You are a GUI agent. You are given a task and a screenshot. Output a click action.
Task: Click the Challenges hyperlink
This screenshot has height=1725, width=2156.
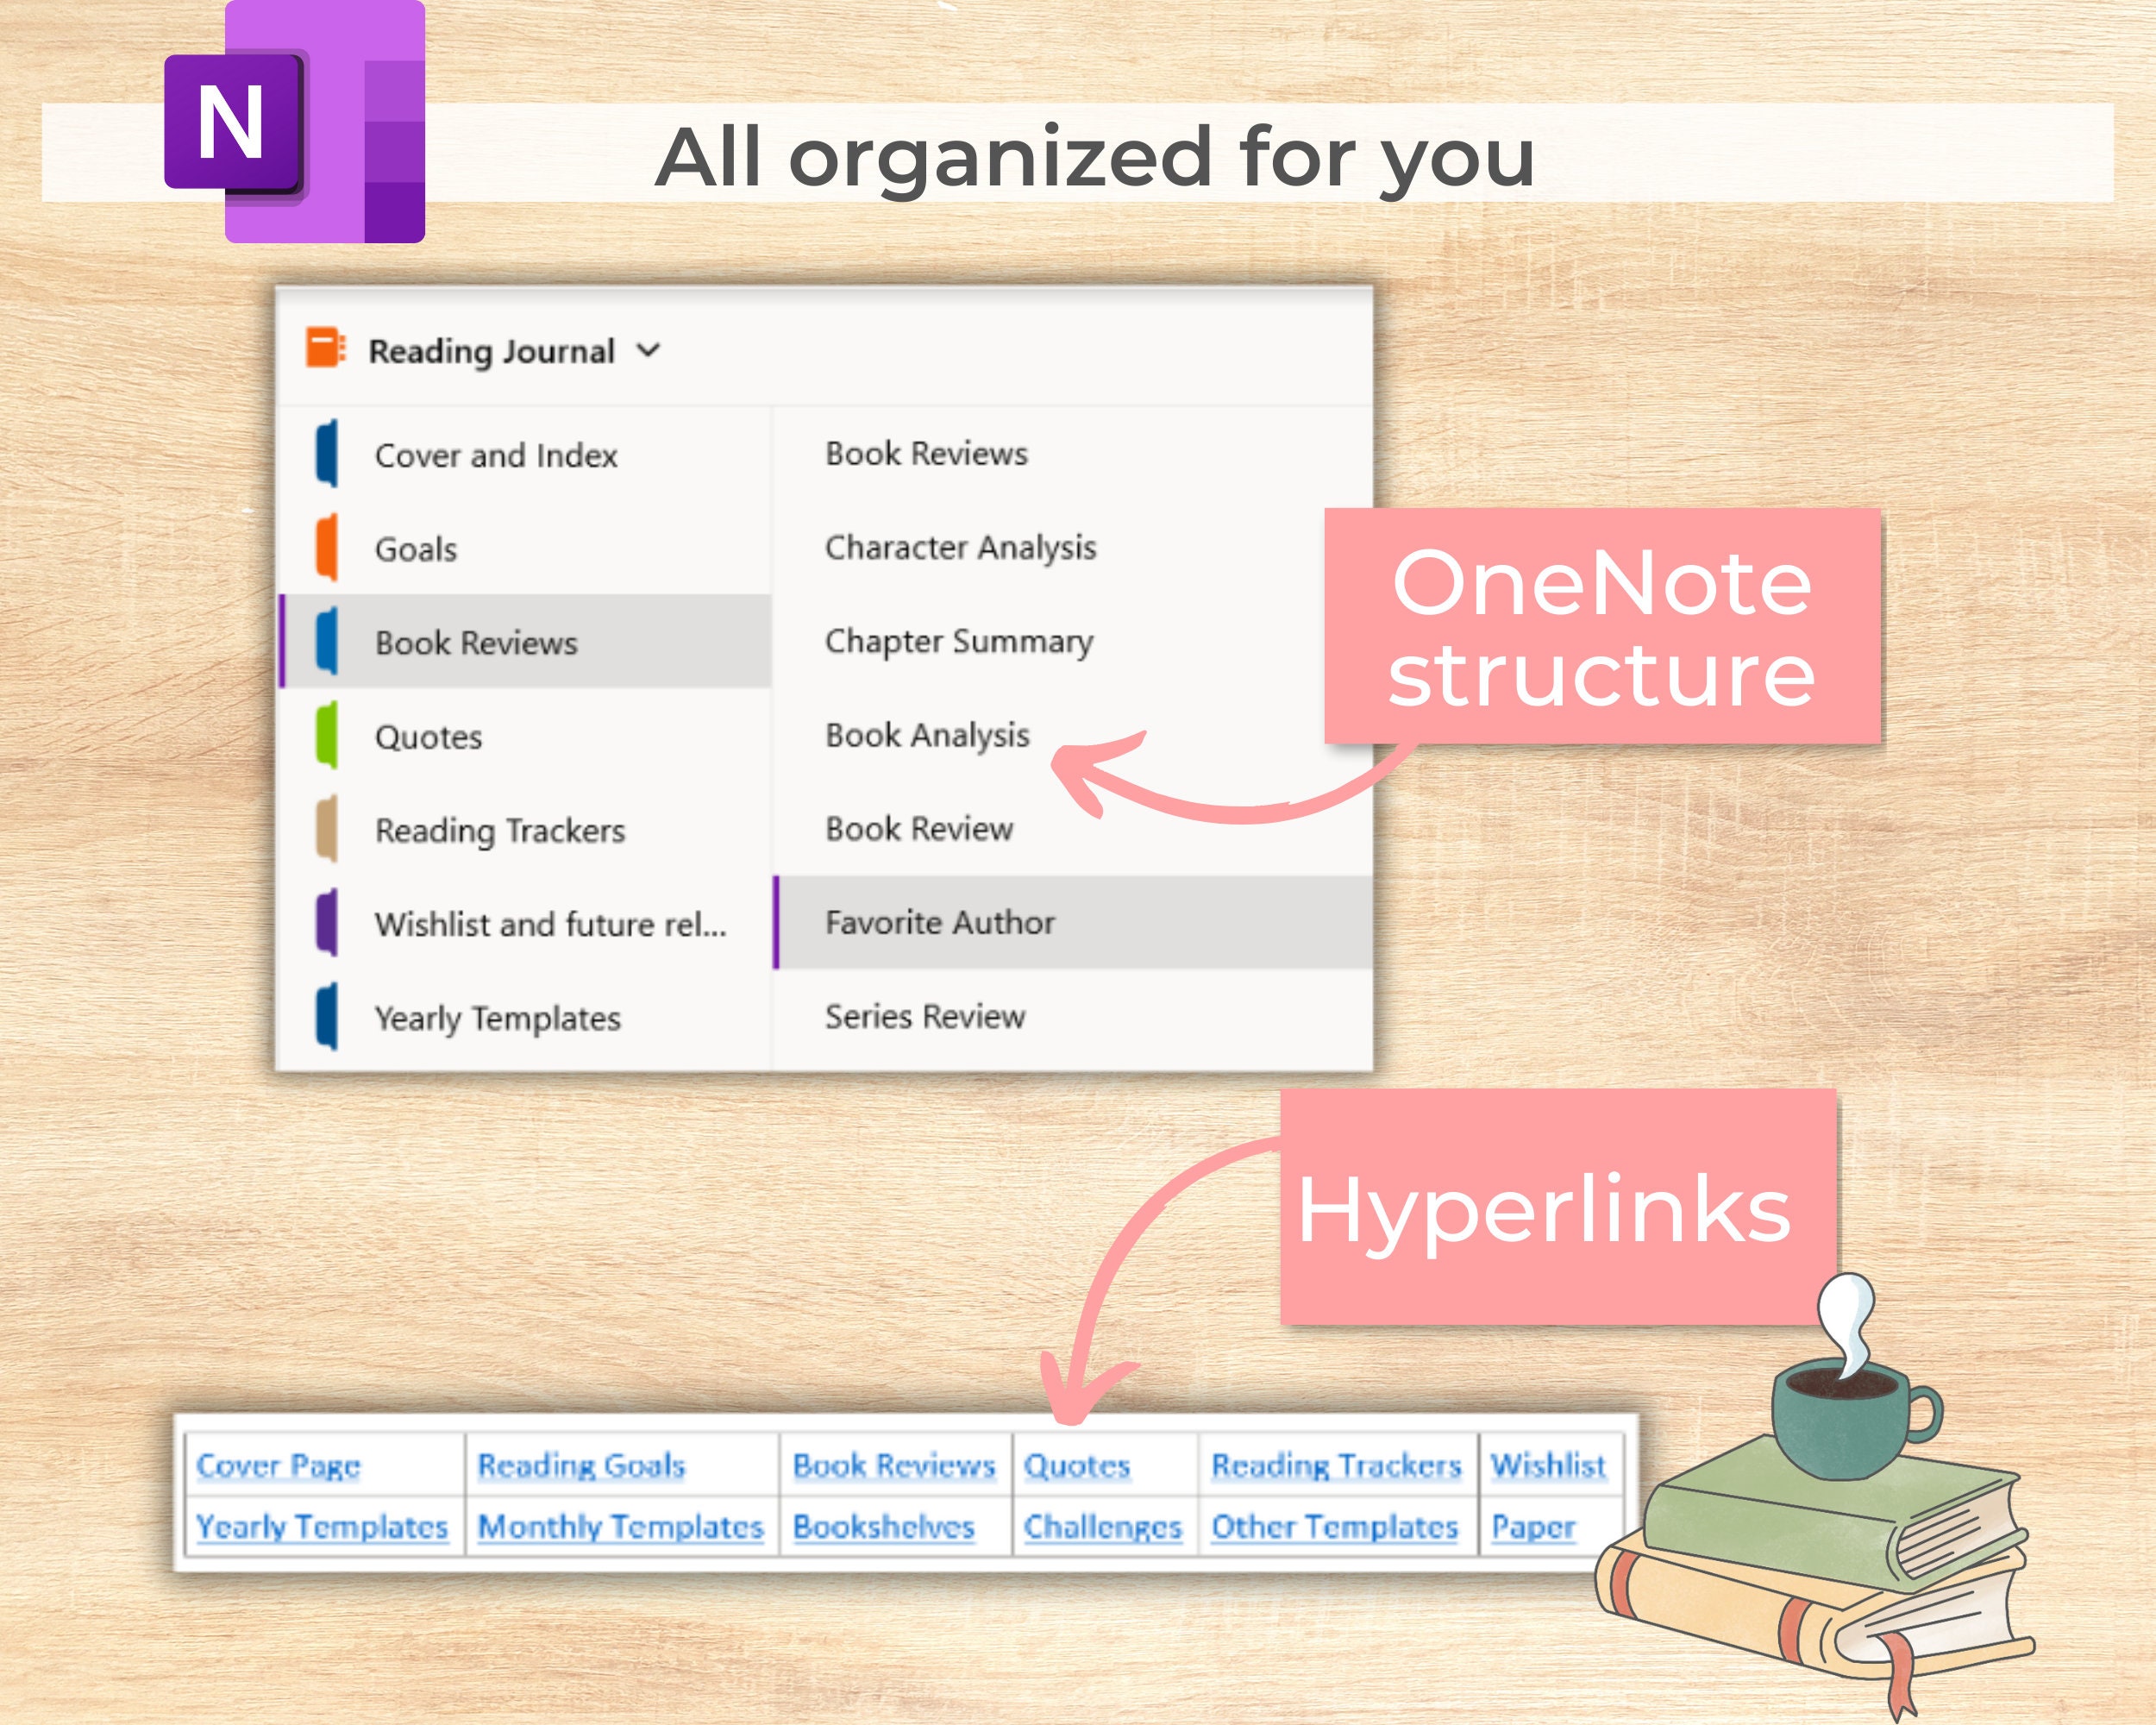[1103, 1527]
